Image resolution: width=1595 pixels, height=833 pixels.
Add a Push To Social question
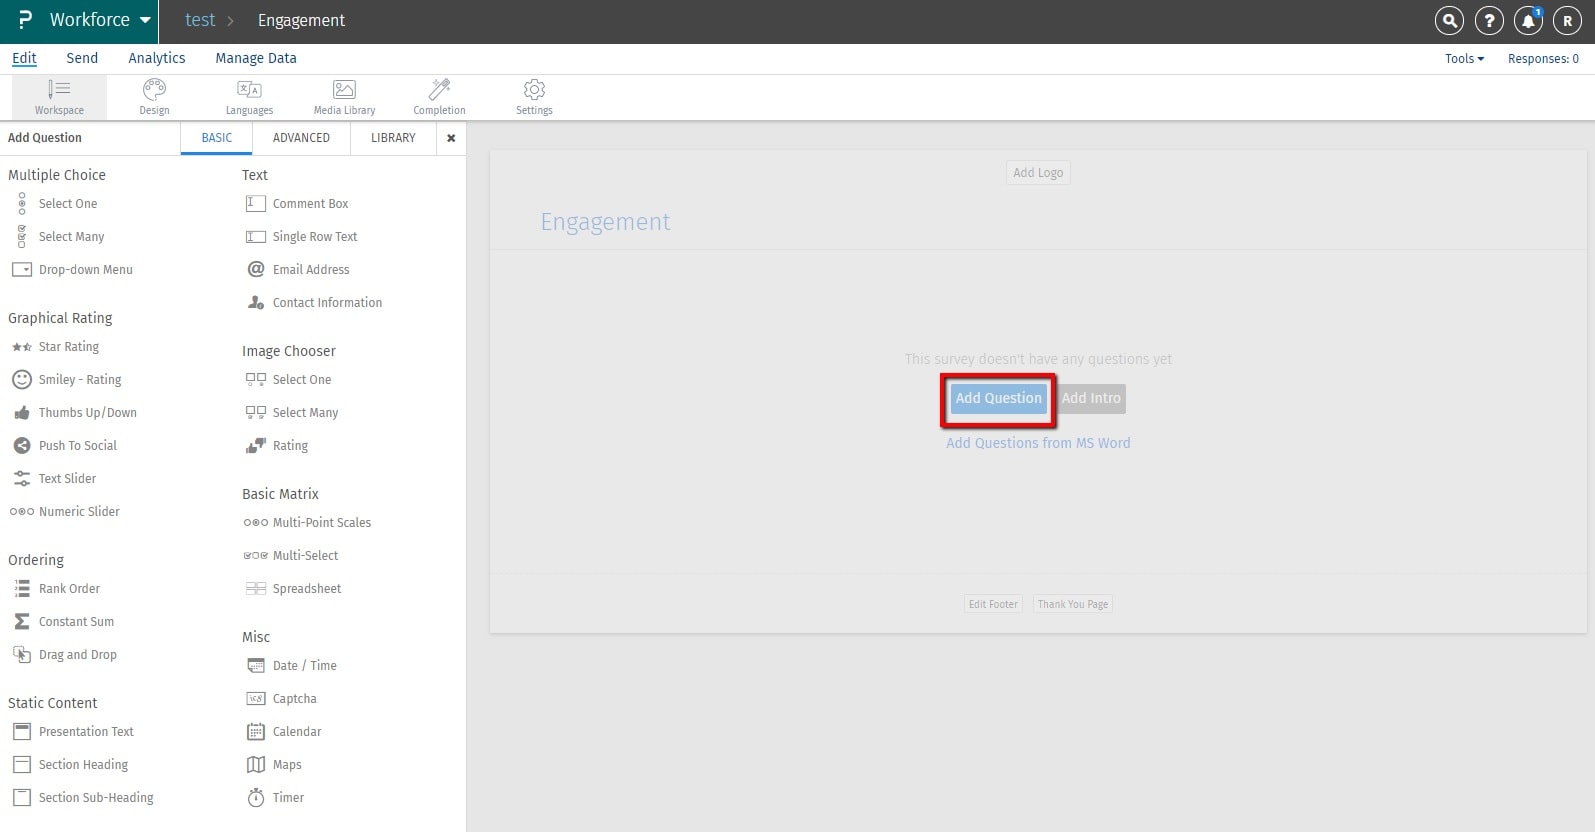[65, 446]
